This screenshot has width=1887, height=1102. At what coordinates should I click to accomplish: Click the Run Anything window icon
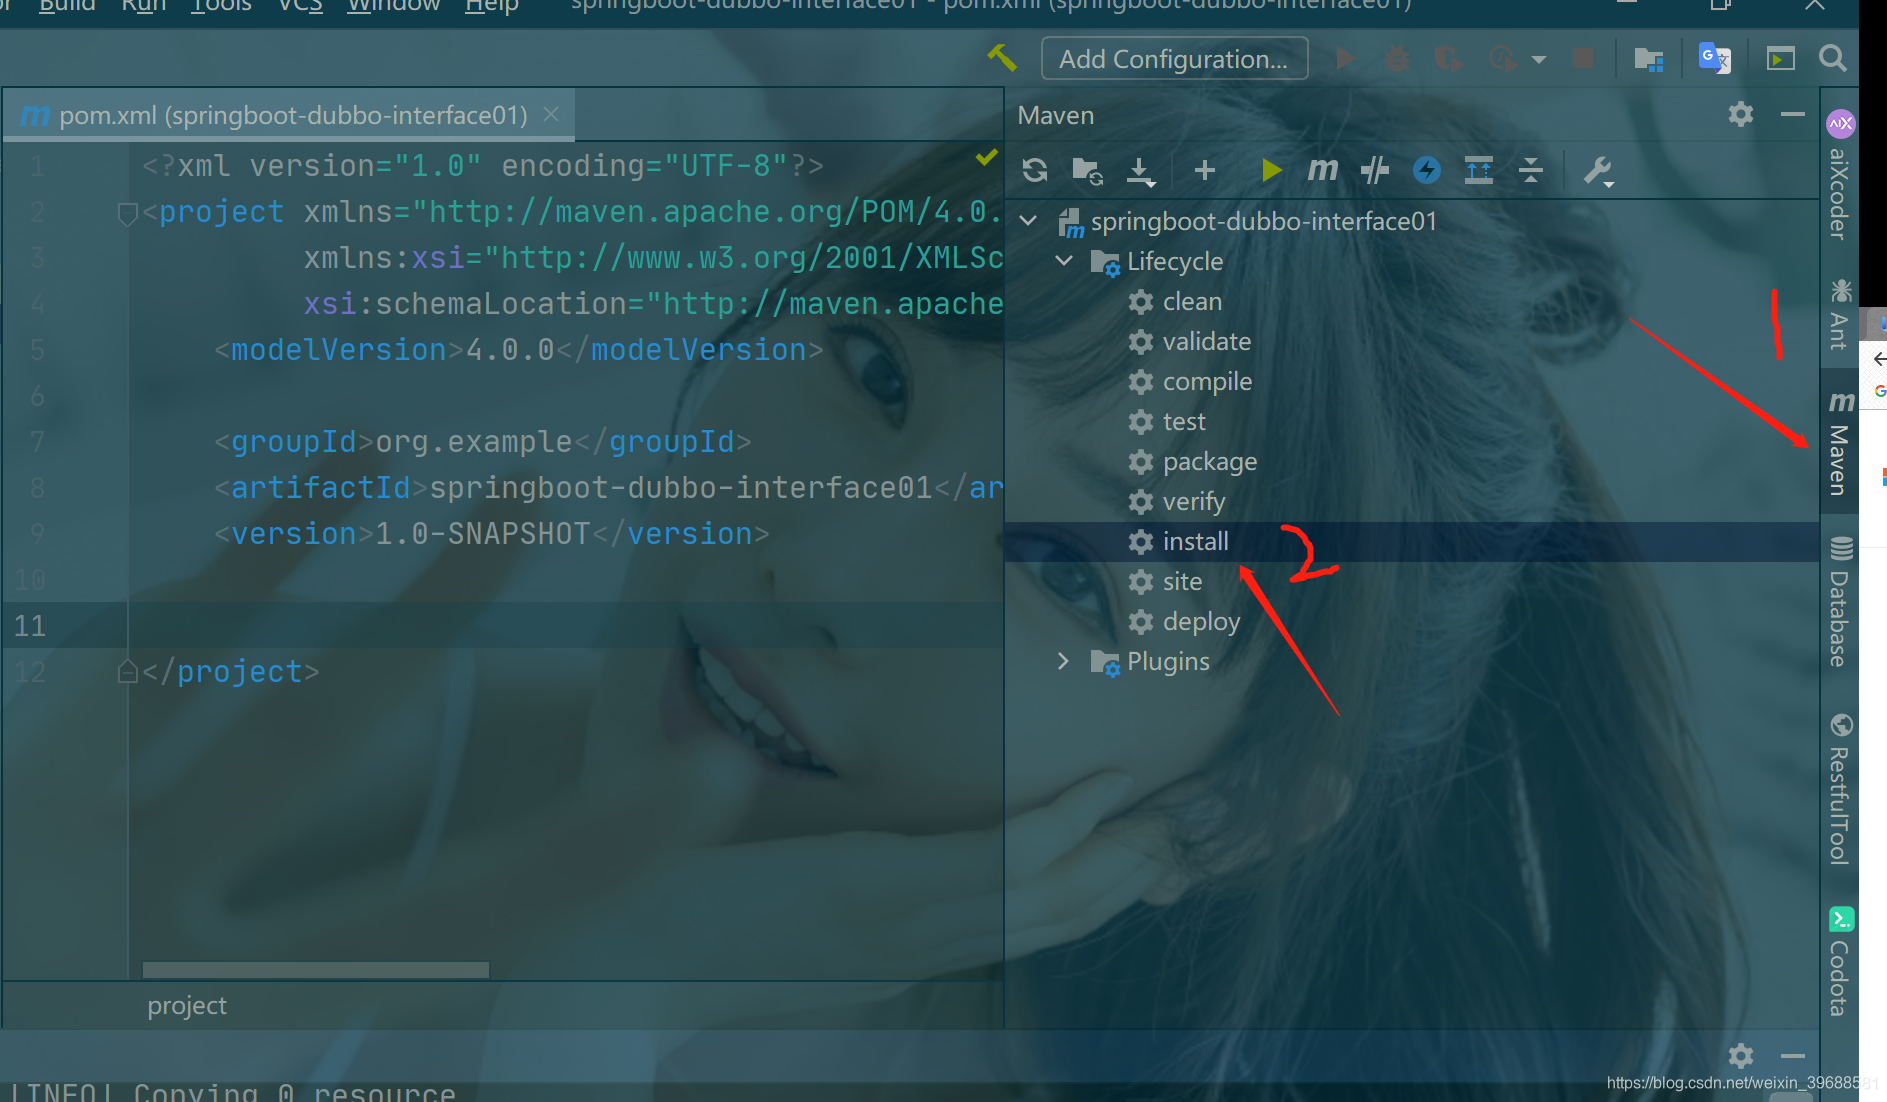[x=1780, y=59]
